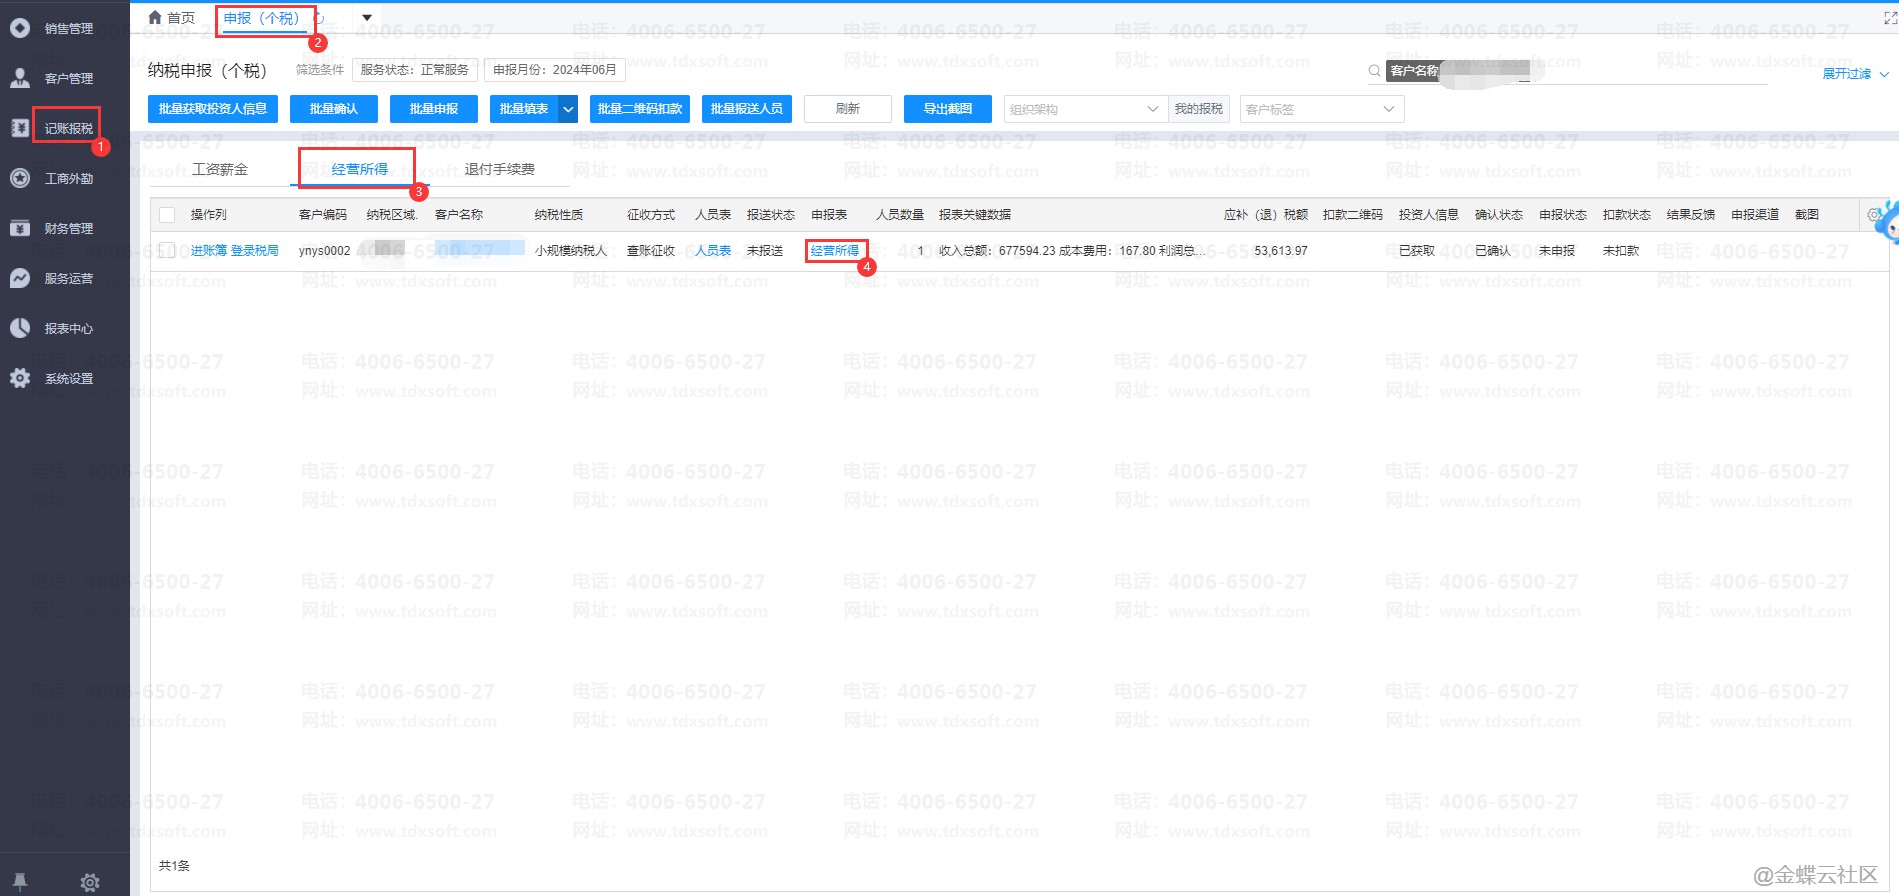This screenshot has height=896, width=1899.
Task: Click the search magnifier icon
Action: 1374,71
